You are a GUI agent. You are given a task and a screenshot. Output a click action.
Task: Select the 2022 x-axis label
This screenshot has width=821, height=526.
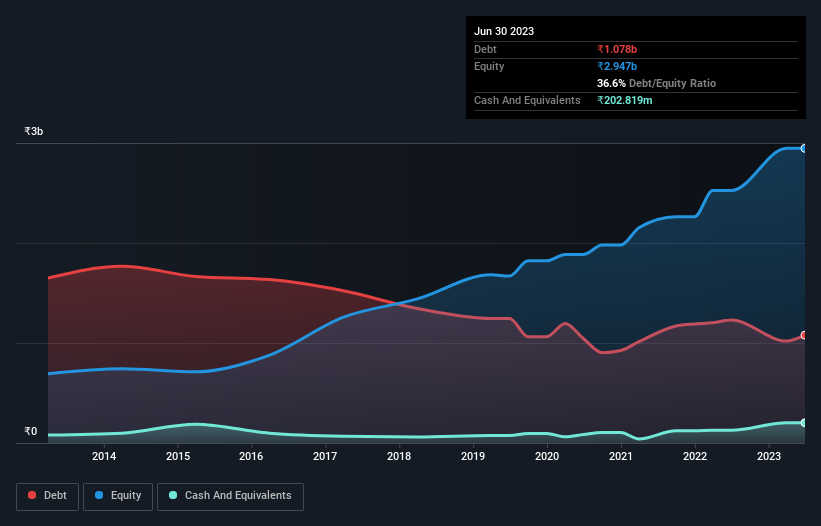tap(695, 456)
